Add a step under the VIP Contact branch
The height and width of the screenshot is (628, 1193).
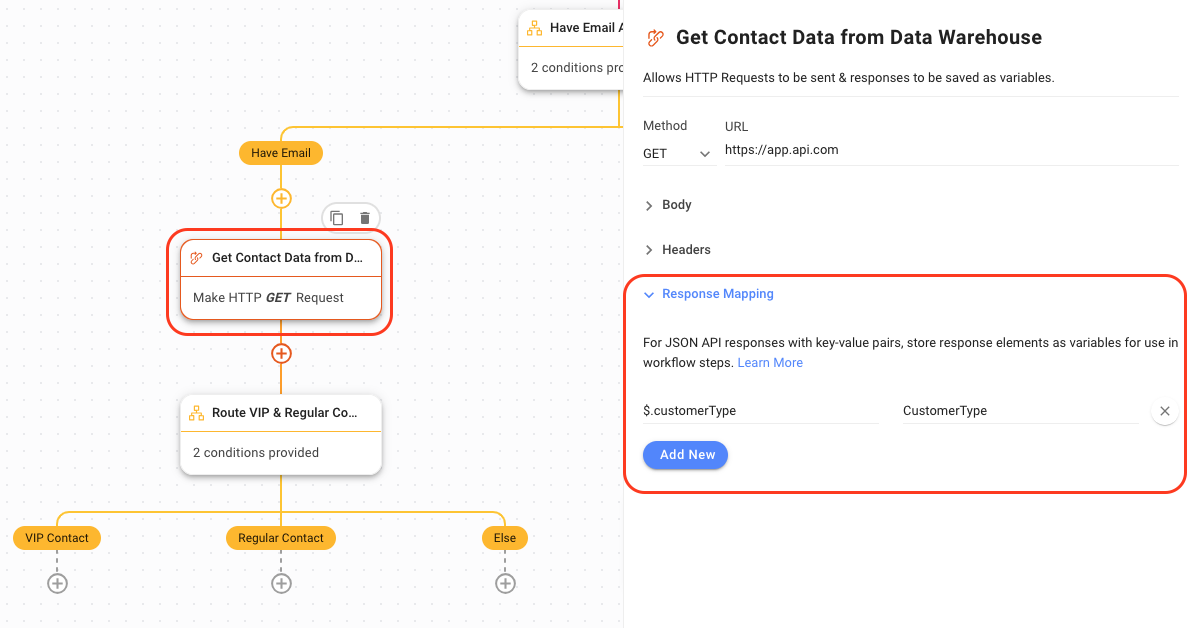pyautogui.click(x=57, y=583)
